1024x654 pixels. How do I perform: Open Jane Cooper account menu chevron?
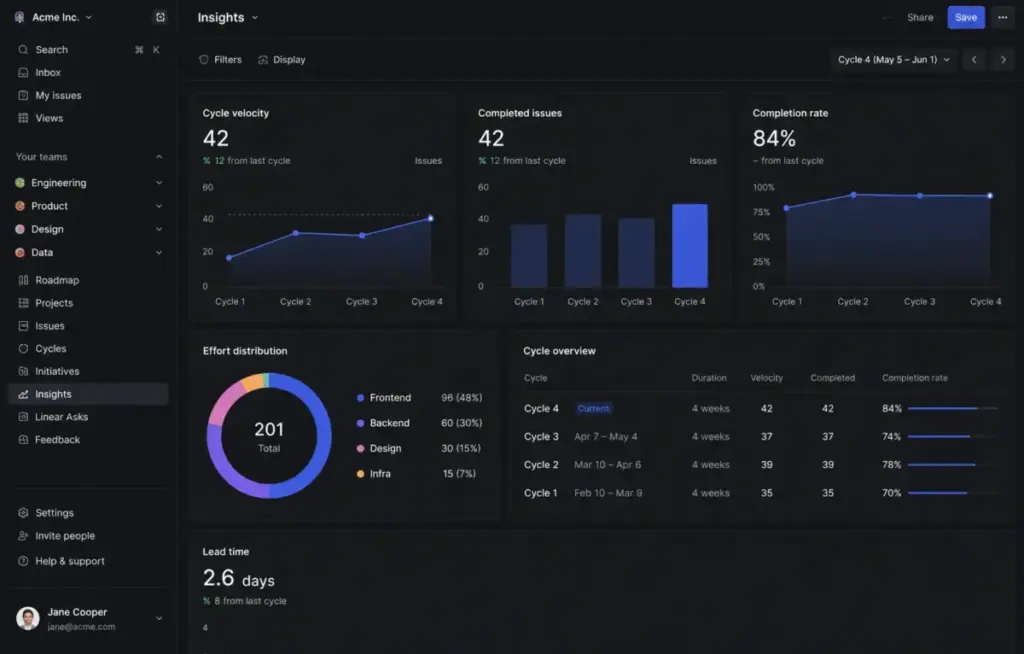tap(159, 618)
